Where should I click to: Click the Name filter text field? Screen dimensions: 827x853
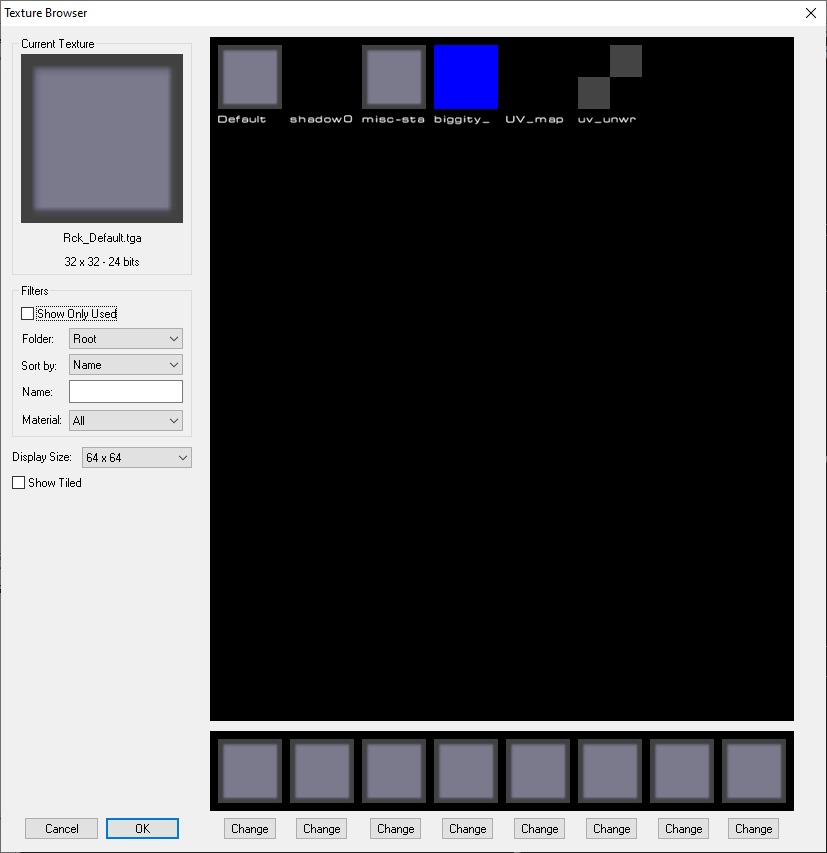coord(126,392)
